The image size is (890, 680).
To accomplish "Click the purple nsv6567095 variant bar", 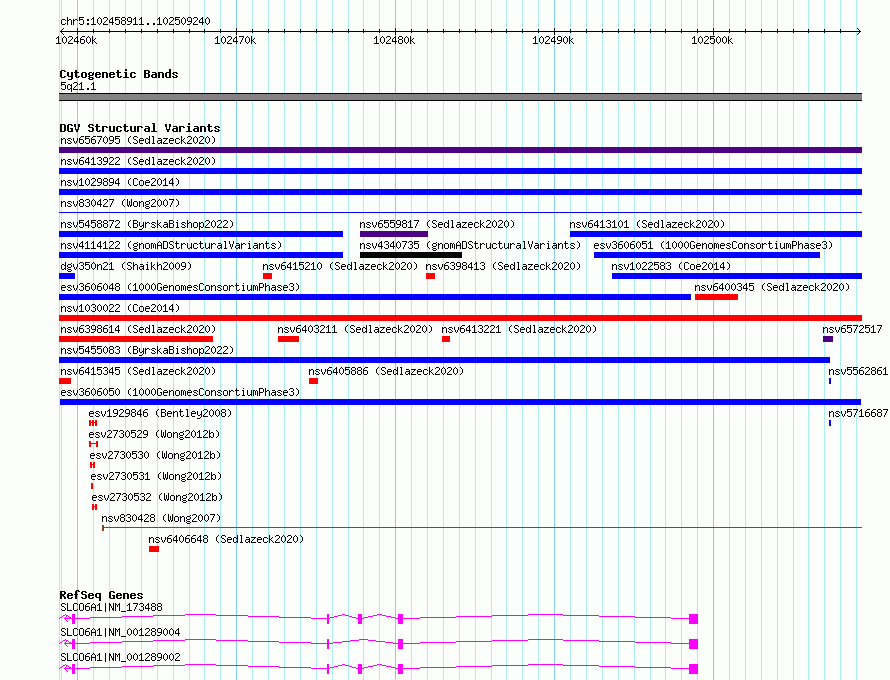I will (x=460, y=150).
